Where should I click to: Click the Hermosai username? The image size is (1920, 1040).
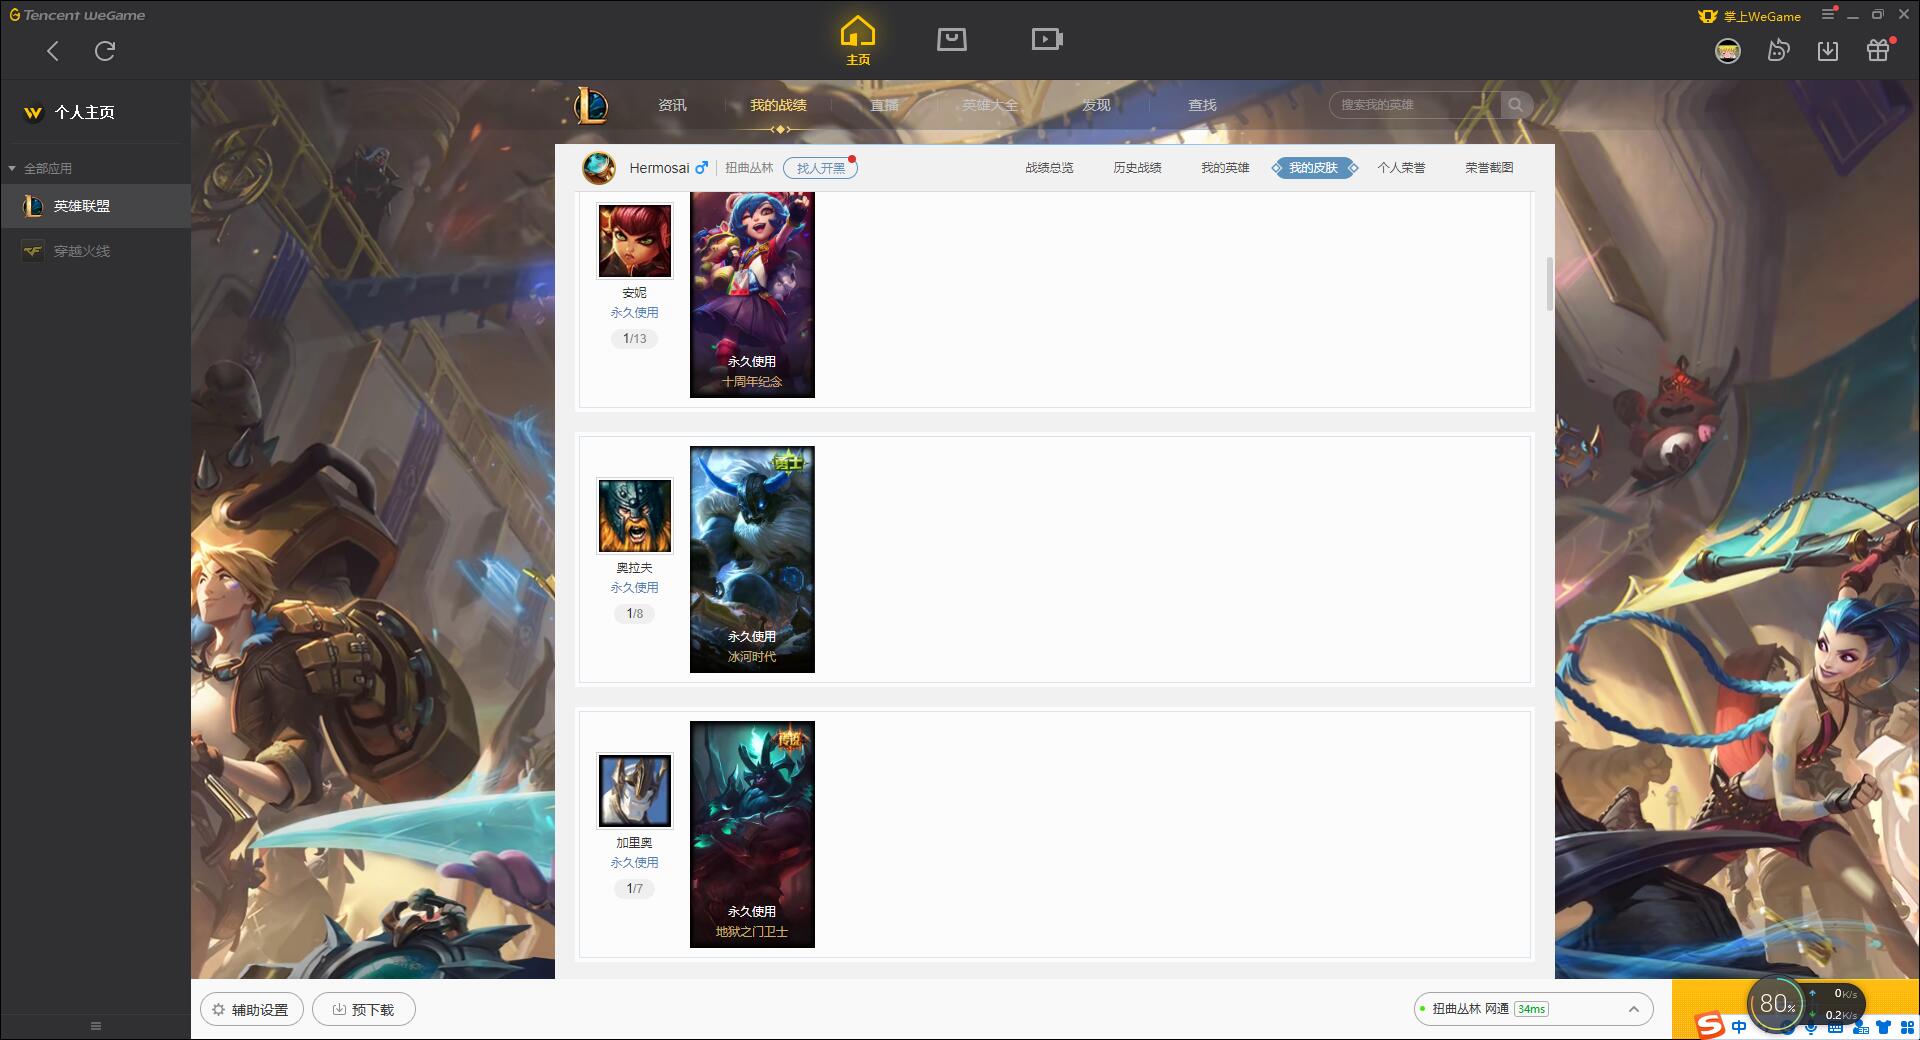pyautogui.click(x=659, y=168)
